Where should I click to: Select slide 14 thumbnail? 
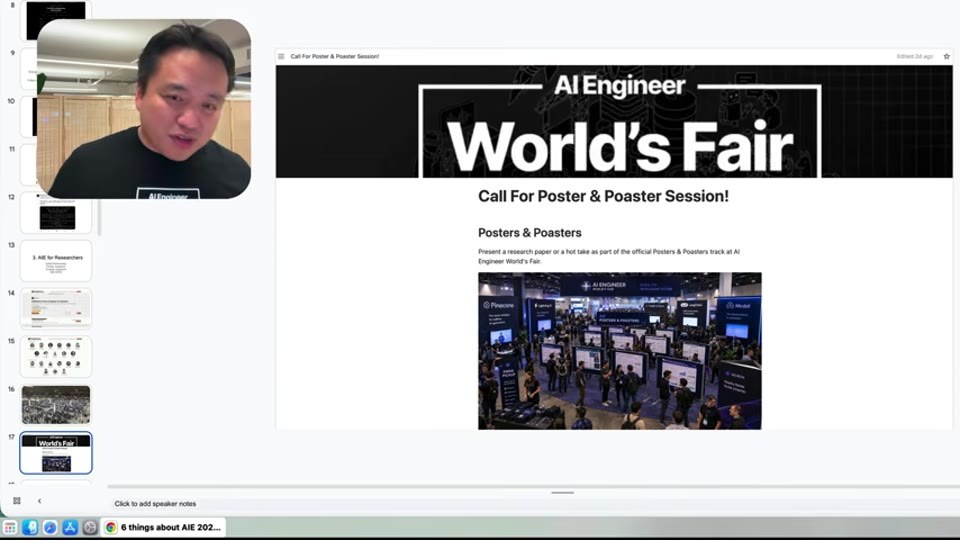coord(56,309)
